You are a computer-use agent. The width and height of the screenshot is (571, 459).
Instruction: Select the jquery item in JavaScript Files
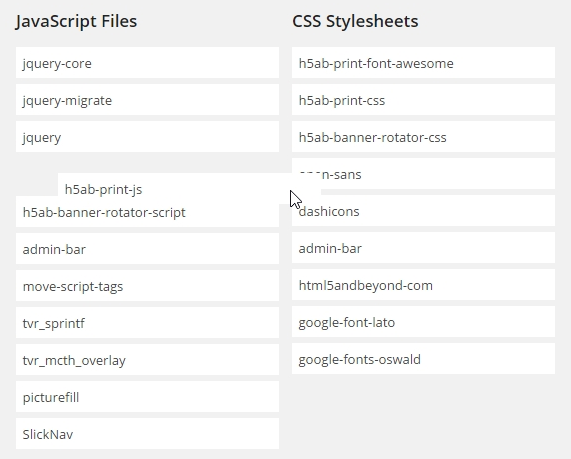[x=147, y=137]
